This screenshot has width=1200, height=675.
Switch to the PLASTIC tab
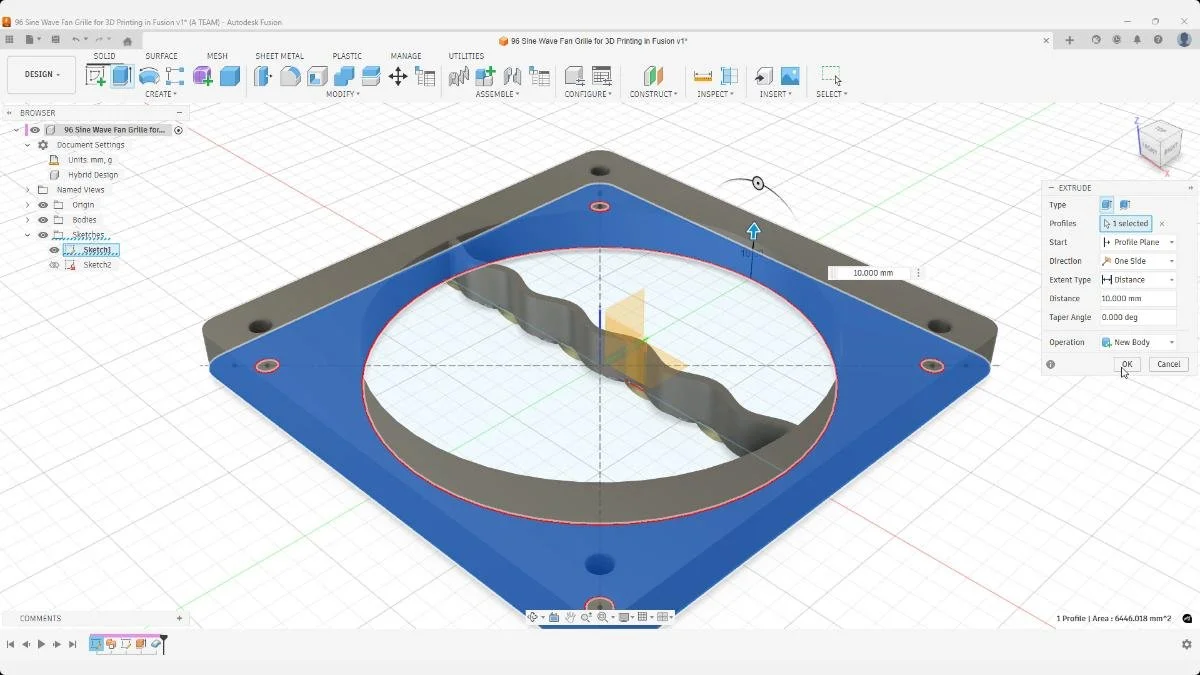click(347, 56)
